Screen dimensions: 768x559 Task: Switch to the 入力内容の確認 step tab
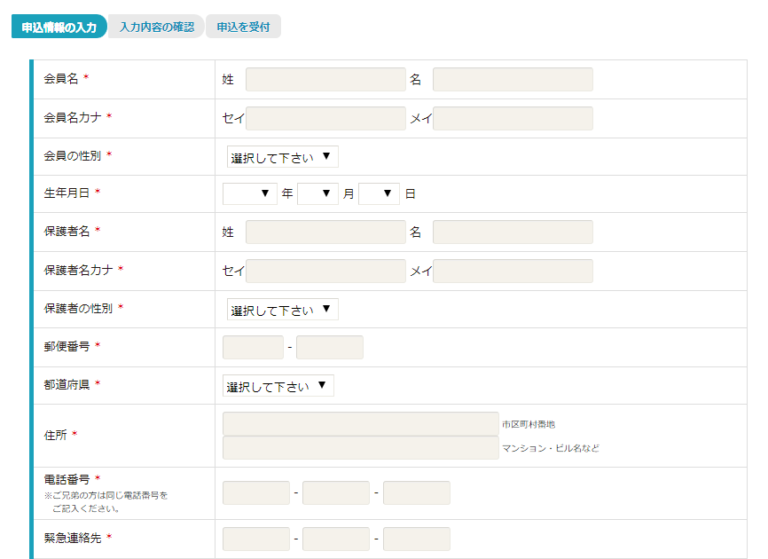pos(156,27)
